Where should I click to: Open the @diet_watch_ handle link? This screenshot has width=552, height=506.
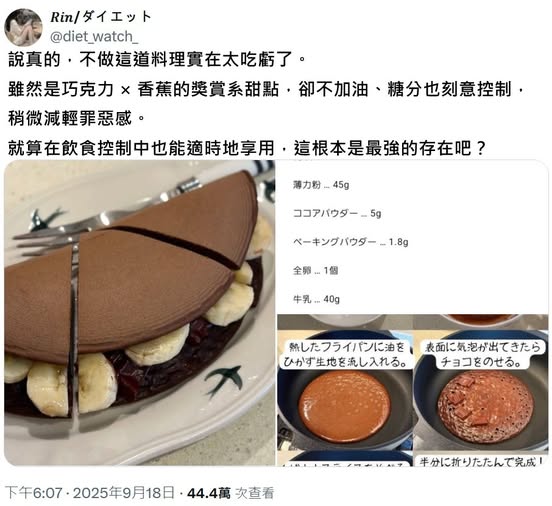click(94, 36)
